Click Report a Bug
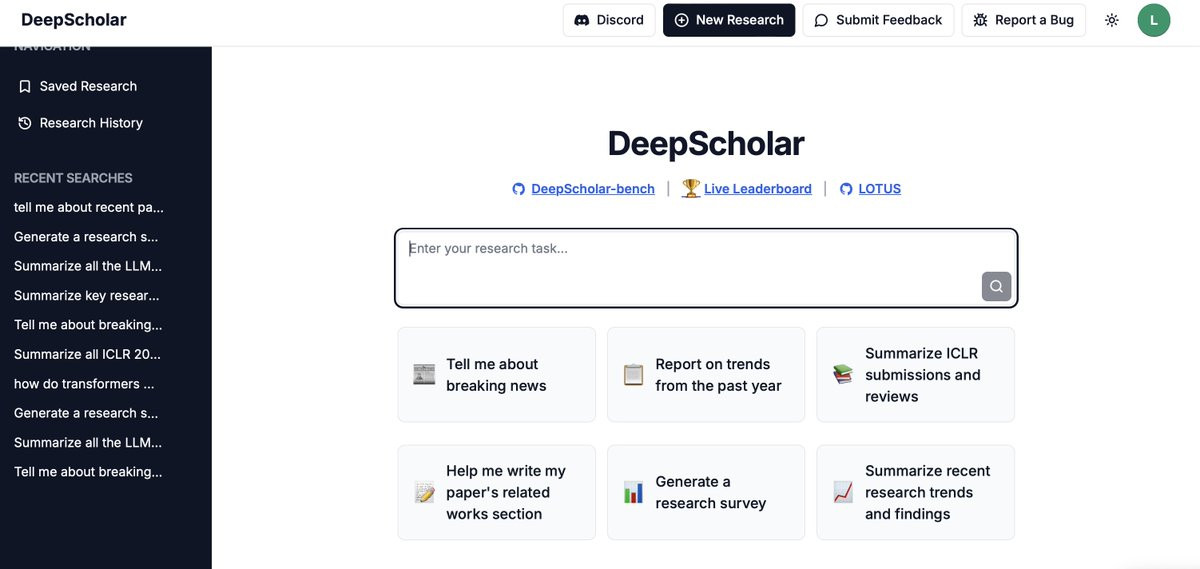The width and height of the screenshot is (1200, 569). click(1023, 20)
